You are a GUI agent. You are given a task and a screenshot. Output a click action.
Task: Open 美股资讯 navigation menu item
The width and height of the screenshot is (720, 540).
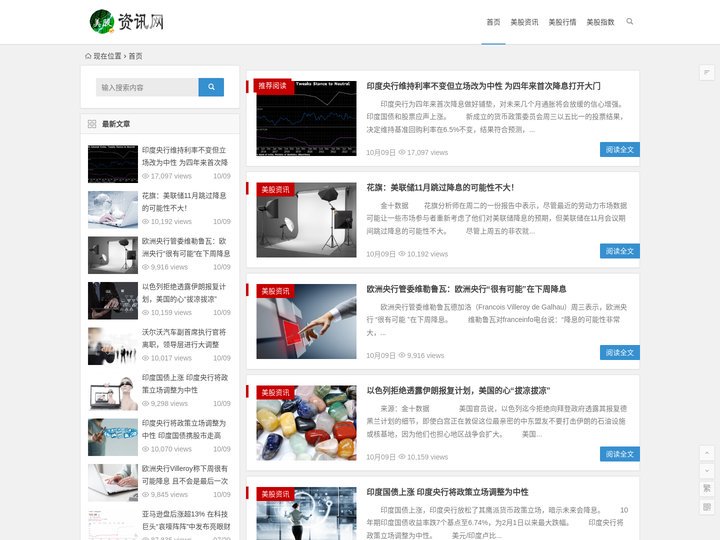coord(524,22)
